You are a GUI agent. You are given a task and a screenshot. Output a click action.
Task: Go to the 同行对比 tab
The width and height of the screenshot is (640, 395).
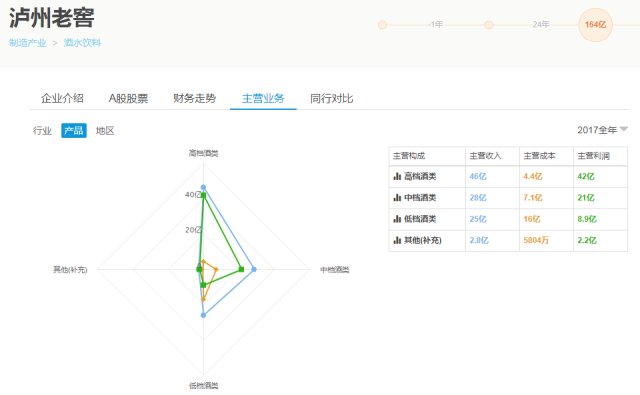click(331, 98)
